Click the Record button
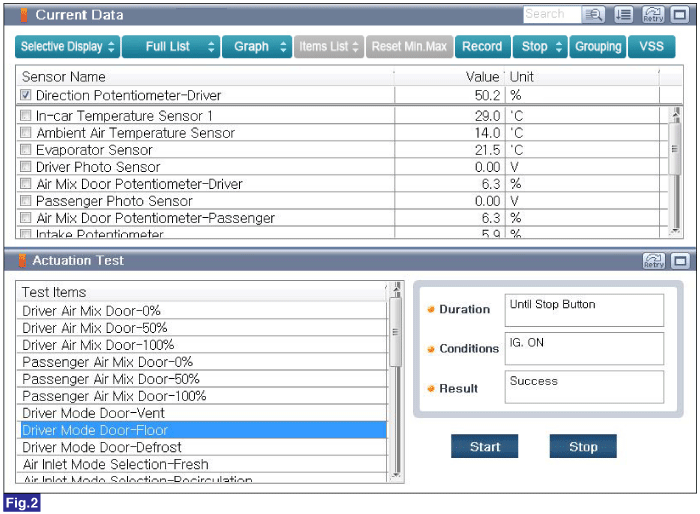 pyautogui.click(x=483, y=47)
